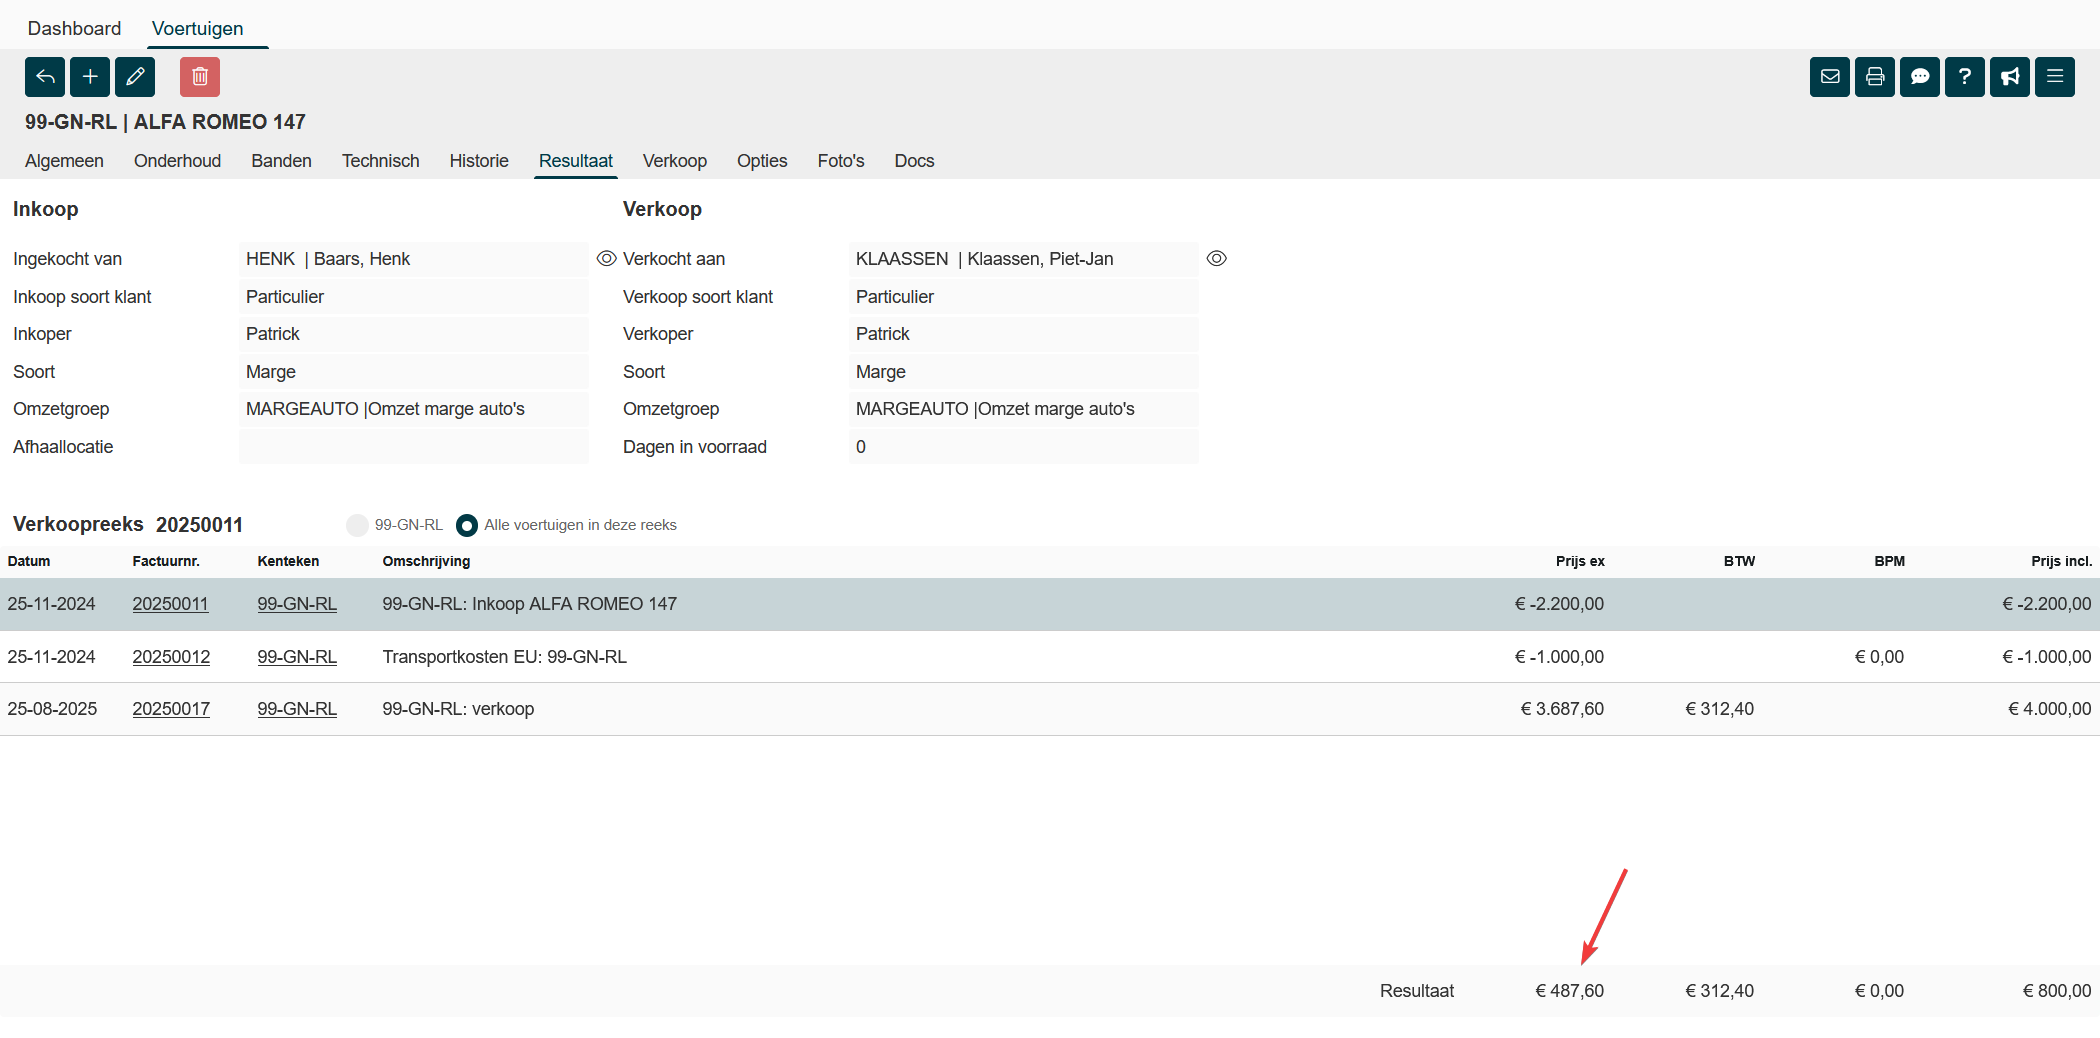Viewport: 2100px width, 1038px height.
Task: Go to the Dashboard tab
Action: tap(74, 28)
